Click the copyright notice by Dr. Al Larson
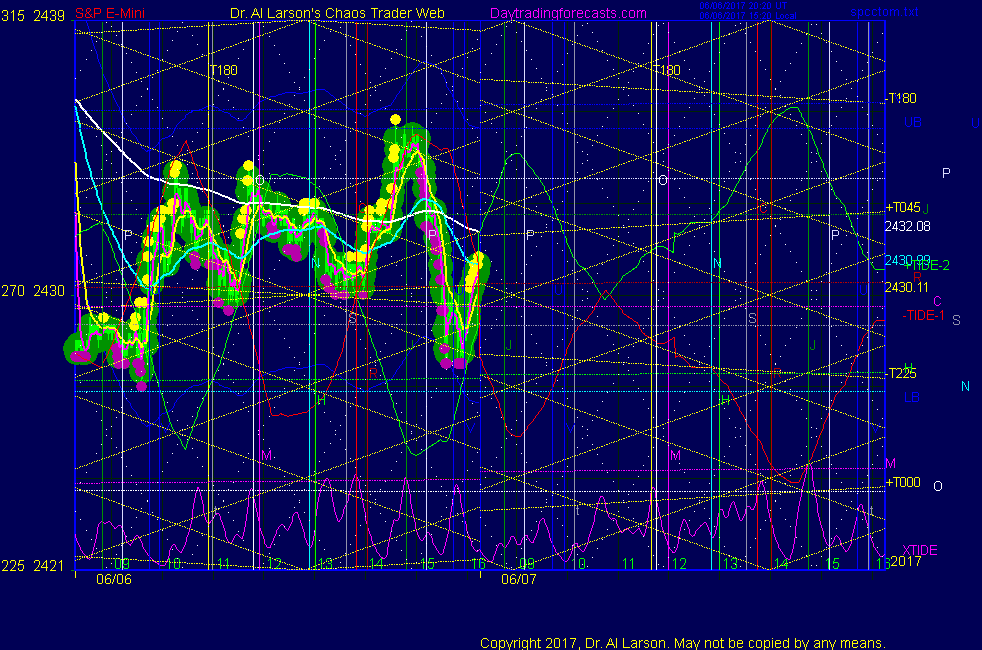 click(x=683, y=643)
